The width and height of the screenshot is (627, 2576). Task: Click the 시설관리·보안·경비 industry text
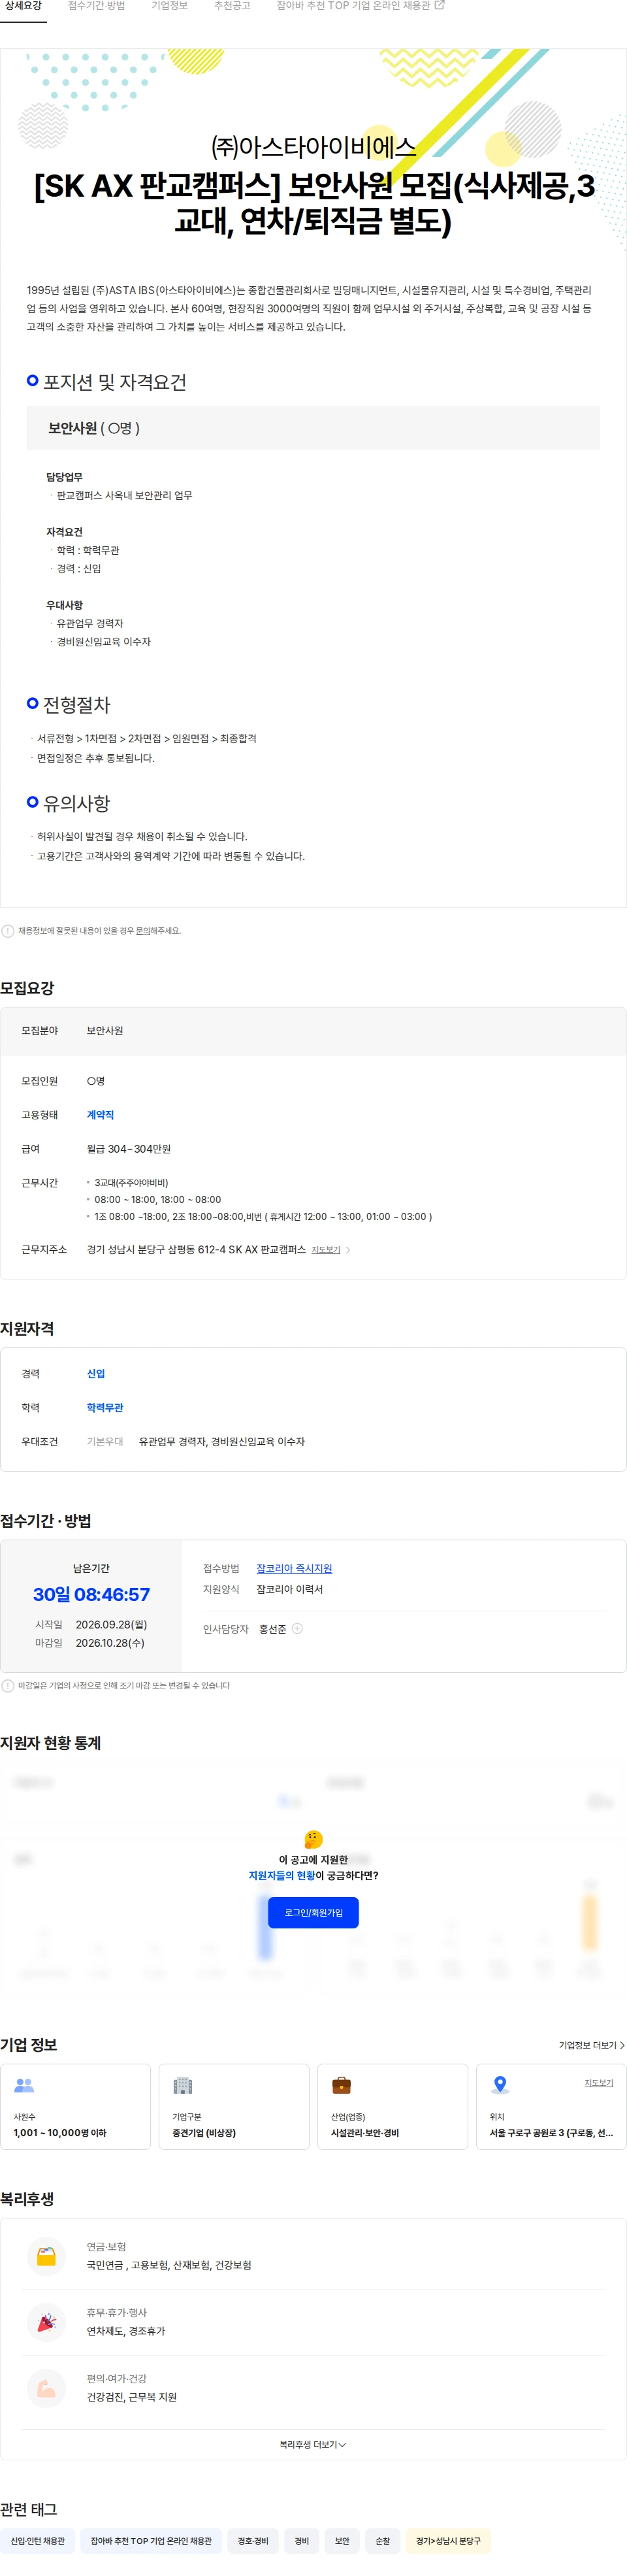(365, 2133)
